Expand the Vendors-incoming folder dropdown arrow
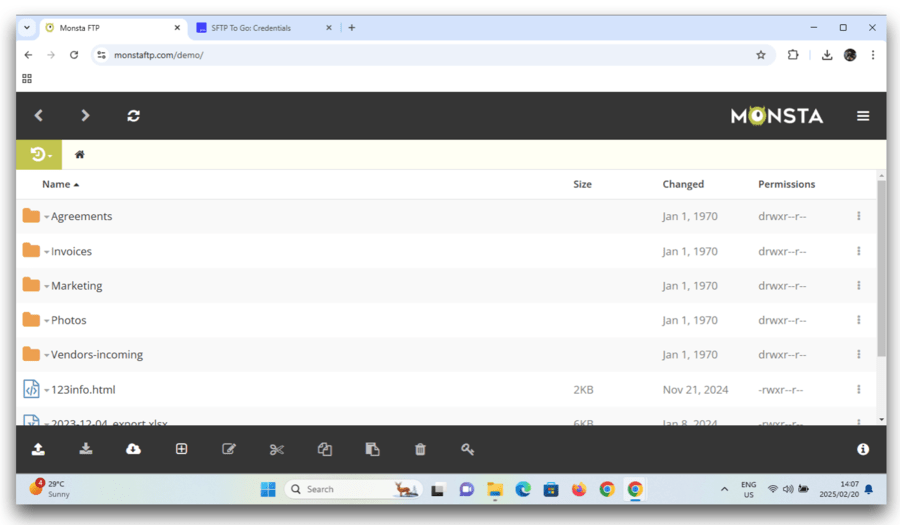This screenshot has height=525, width=900. click(46, 356)
